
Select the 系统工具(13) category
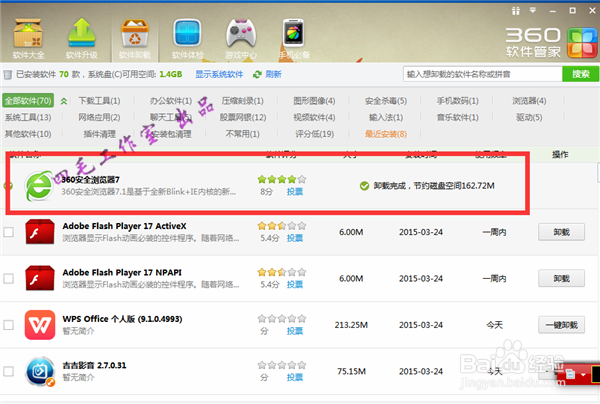pyautogui.click(x=28, y=117)
